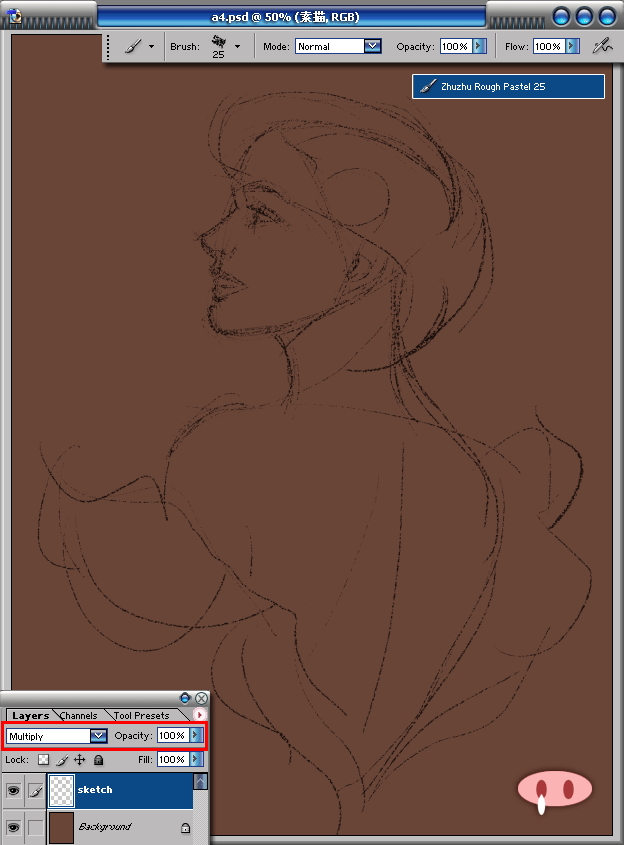This screenshot has width=624, height=845.
Task: Switch to the Channels tab
Action: pyautogui.click(x=79, y=716)
